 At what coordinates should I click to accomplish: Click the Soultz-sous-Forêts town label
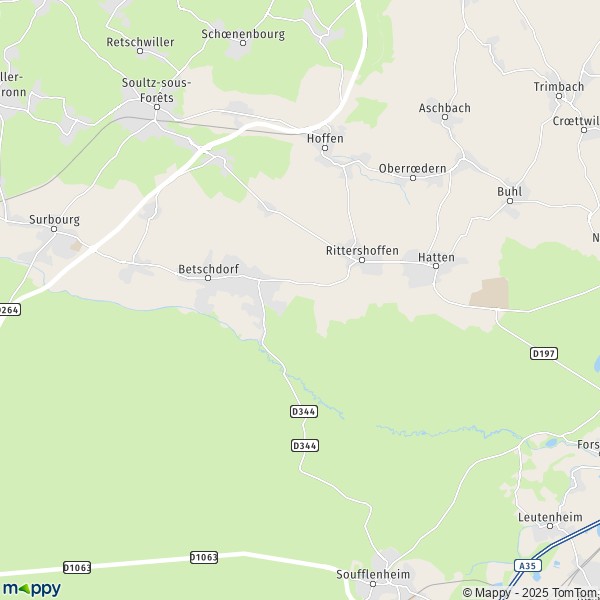[157, 90]
